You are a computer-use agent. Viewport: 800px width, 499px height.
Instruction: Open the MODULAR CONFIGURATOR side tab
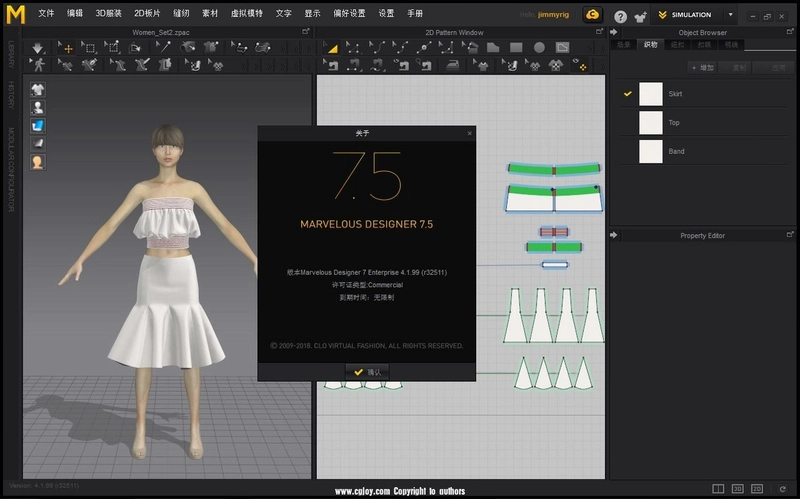(11, 169)
